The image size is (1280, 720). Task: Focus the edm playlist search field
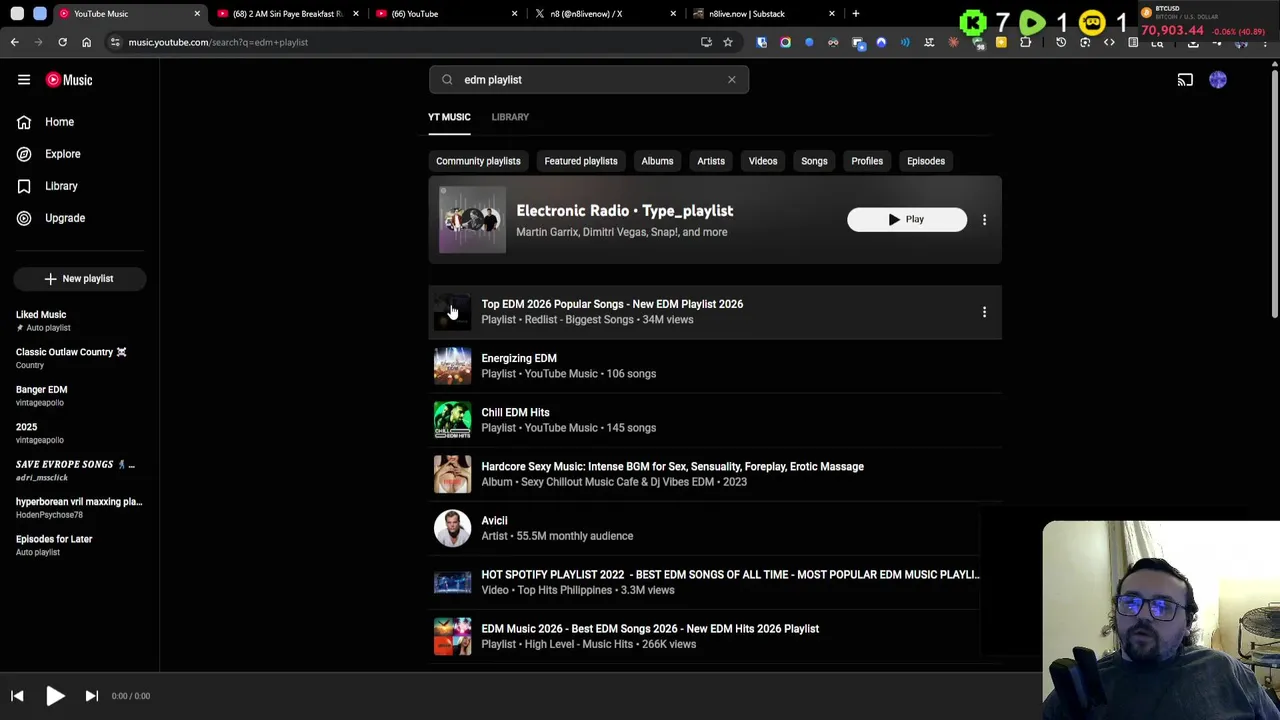pyautogui.click(x=588, y=80)
